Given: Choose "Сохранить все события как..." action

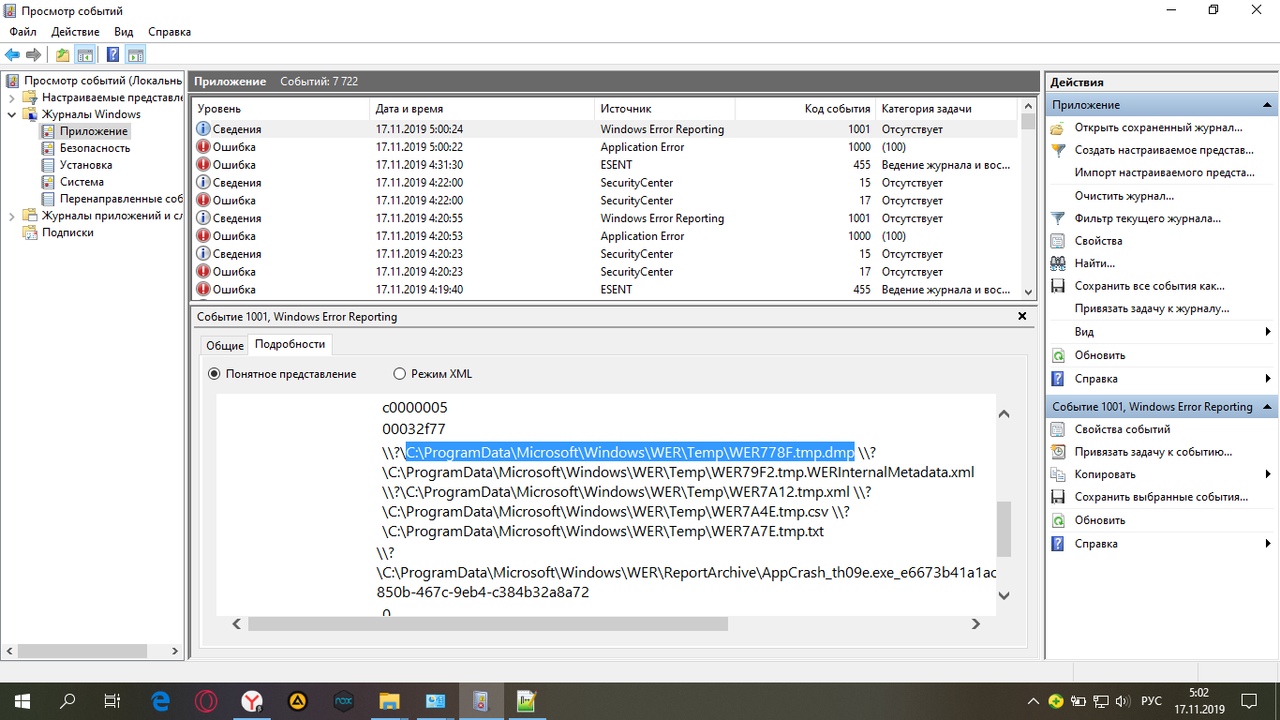Looking at the screenshot, I should [1149, 286].
